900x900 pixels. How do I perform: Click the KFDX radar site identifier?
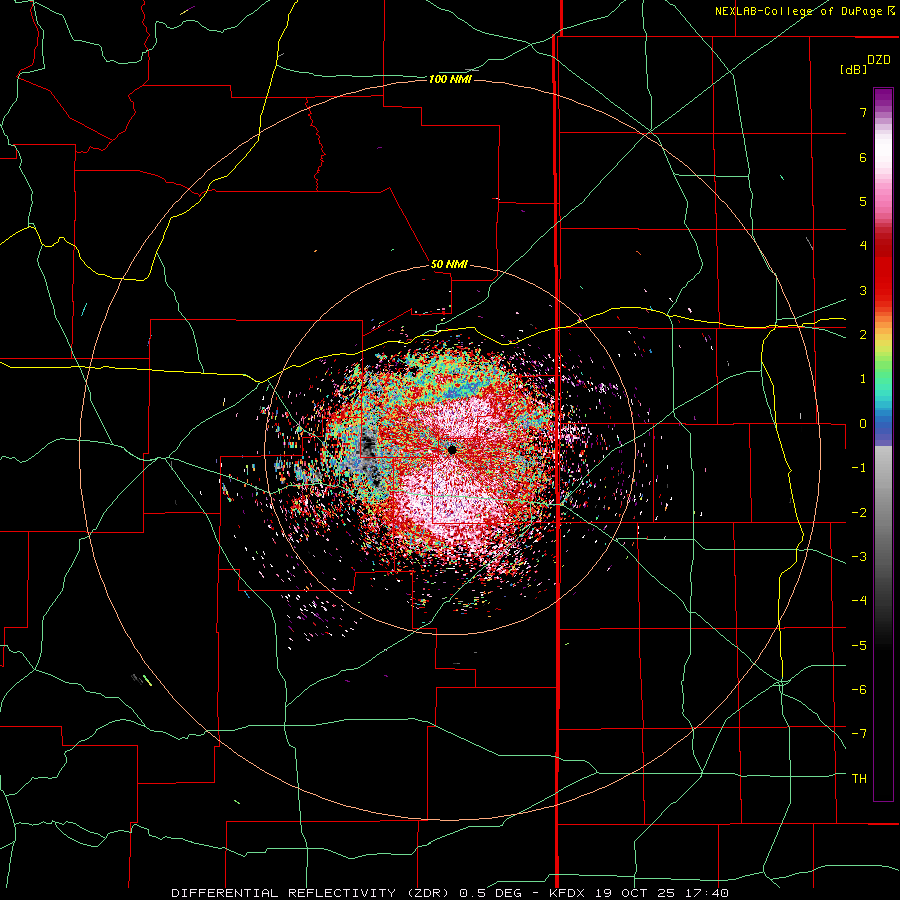(568, 893)
